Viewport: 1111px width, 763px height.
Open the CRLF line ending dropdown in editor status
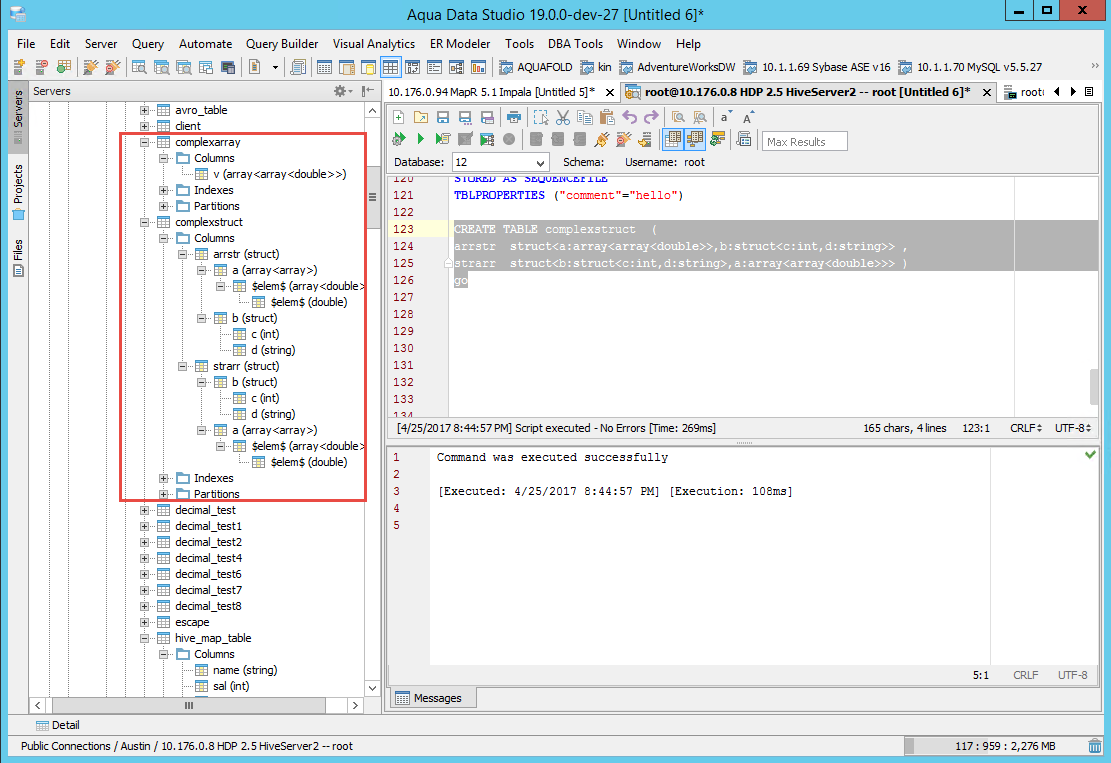coord(1025,428)
